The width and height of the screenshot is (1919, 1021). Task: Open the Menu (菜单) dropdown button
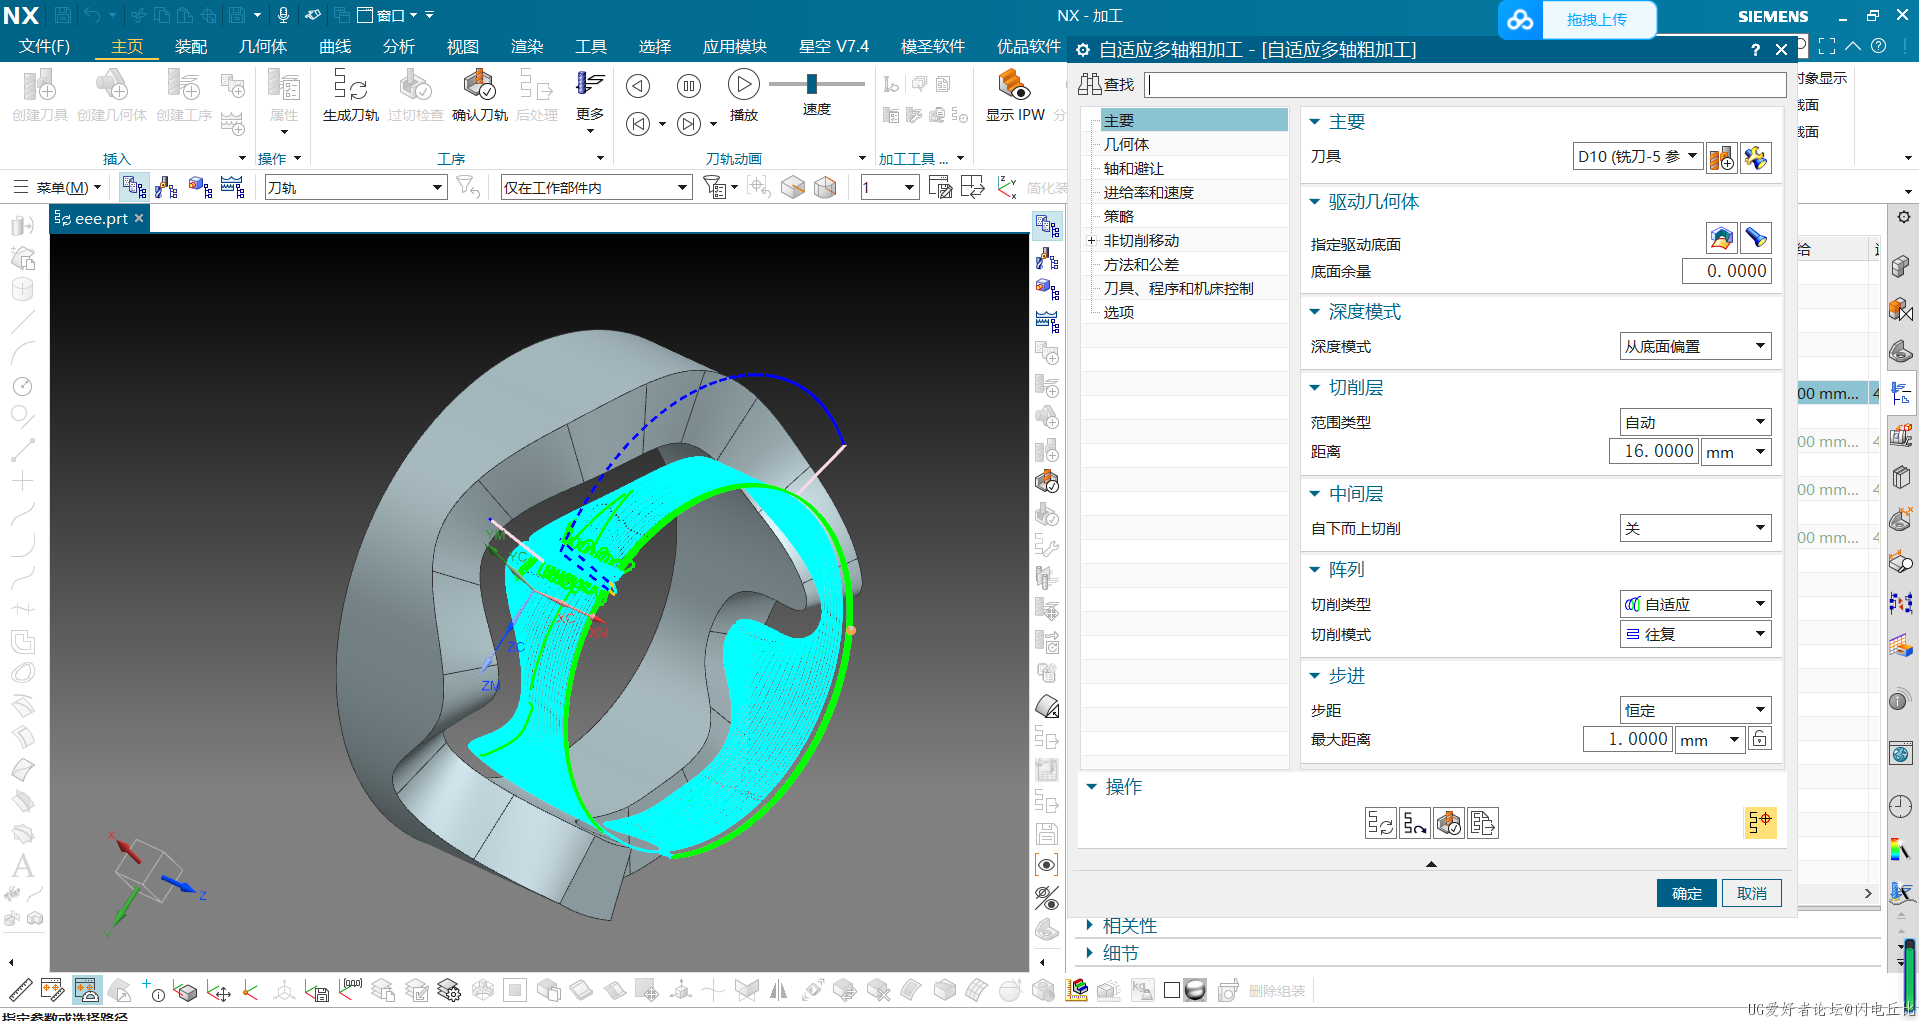tap(58, 187)
